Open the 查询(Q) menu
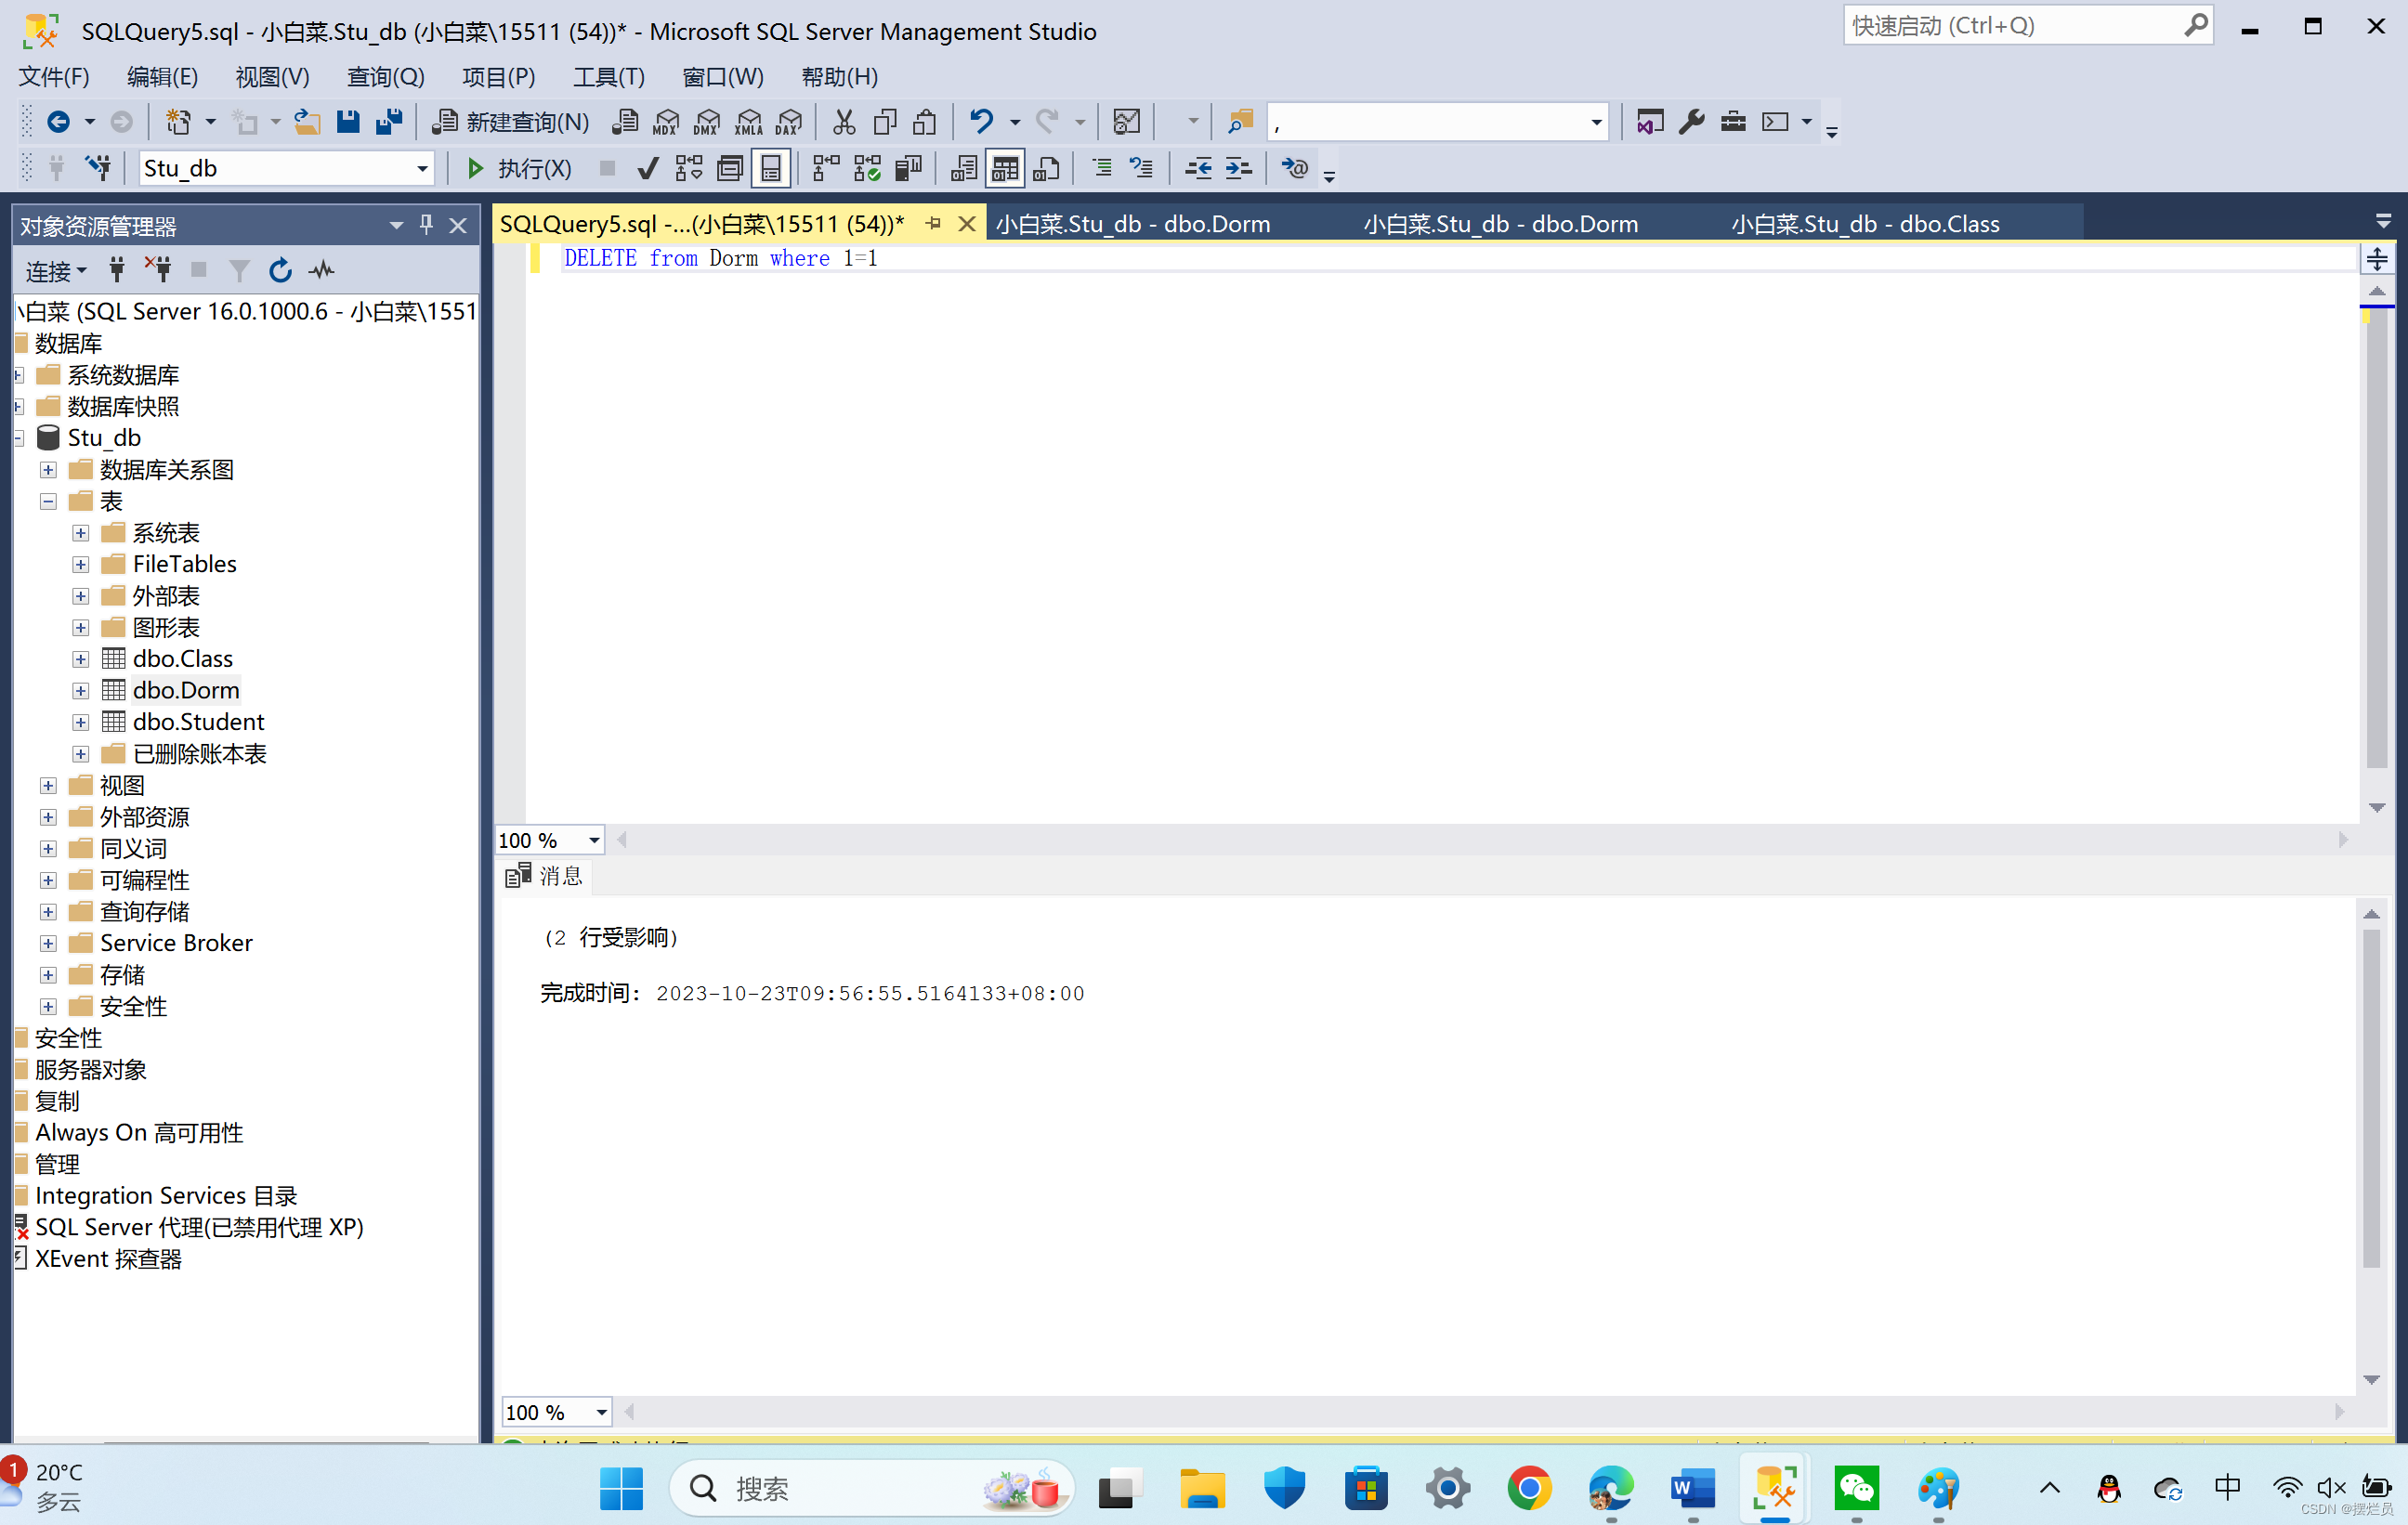This screenshot has width=2408, height=1525. (x=385, y=77)
